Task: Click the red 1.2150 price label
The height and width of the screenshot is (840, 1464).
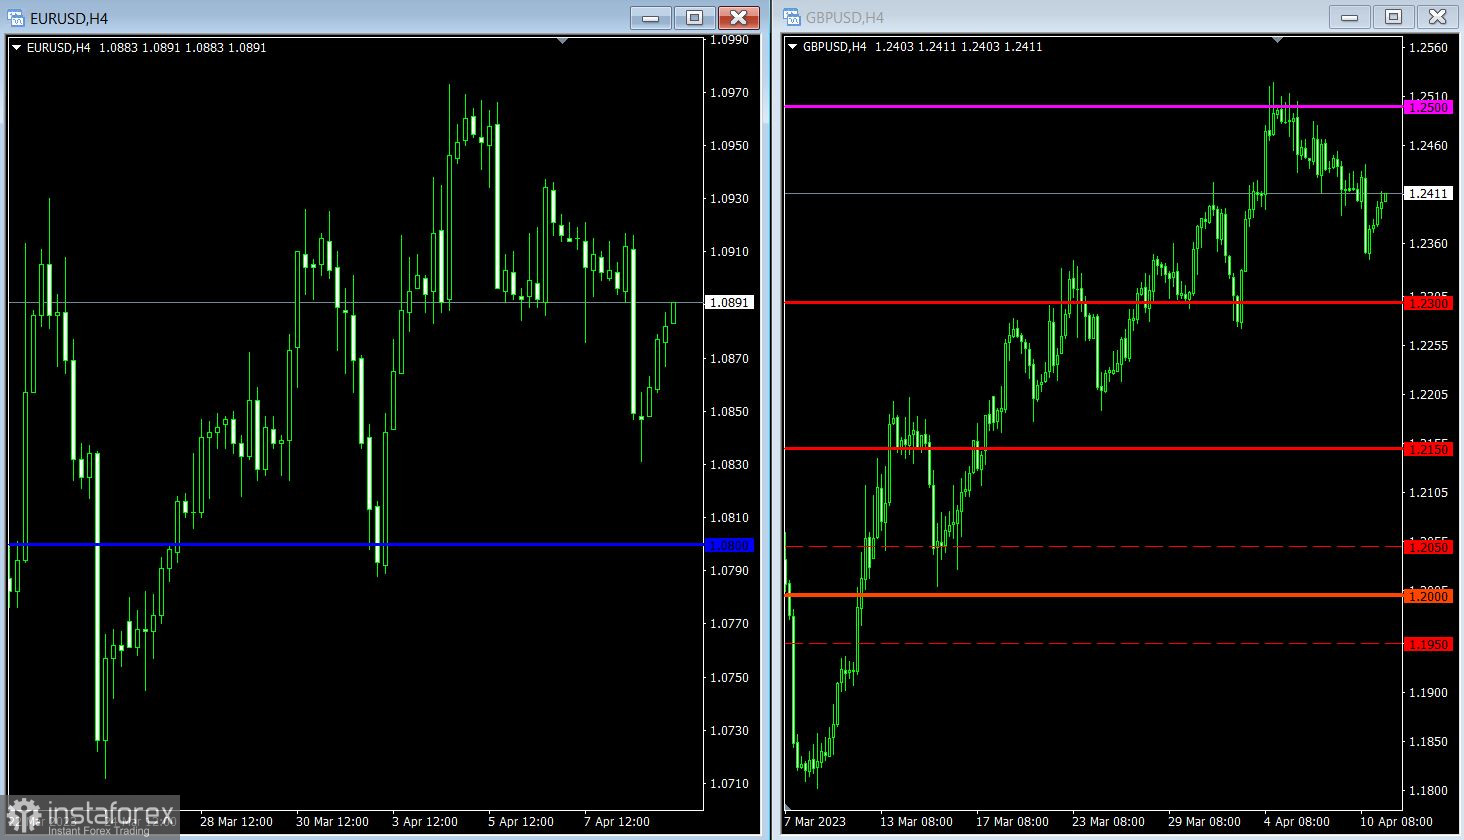Action: point(1428,450)
